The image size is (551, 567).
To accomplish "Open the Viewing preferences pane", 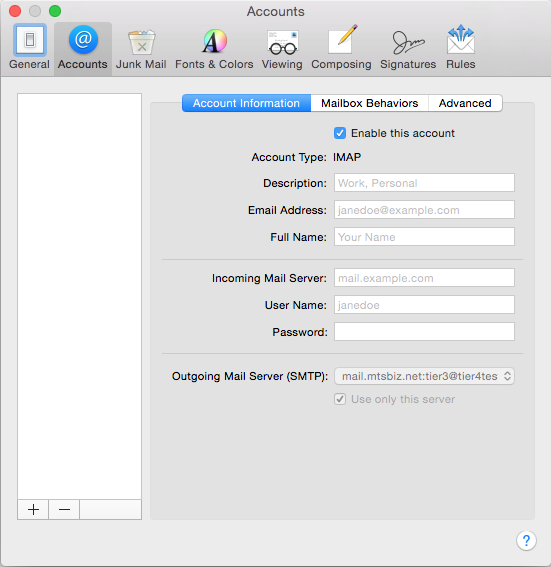I will coord(282,48).
